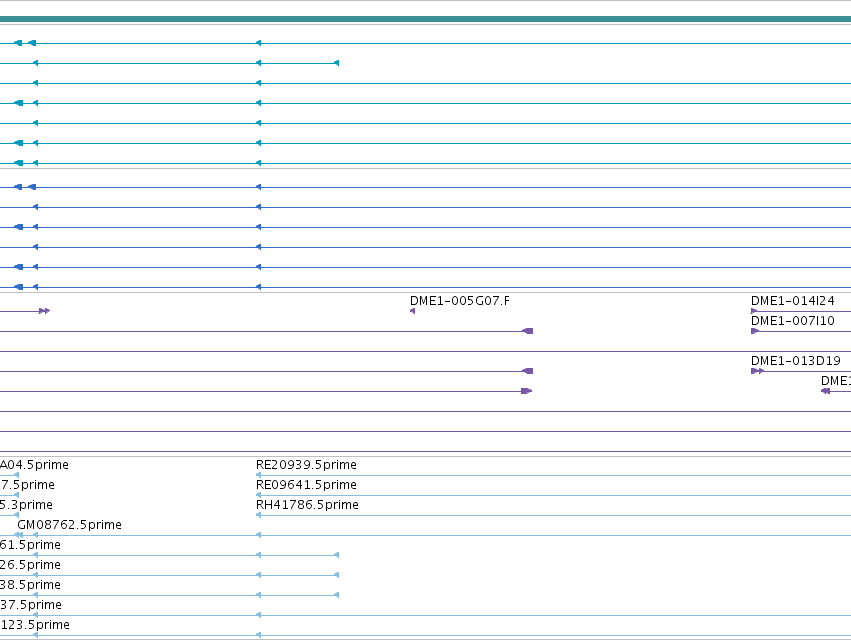Screen dimensions: 851x640
Task: Select the arrowhead starting the RH41786.5prime feature
Action: pos(258,515)
